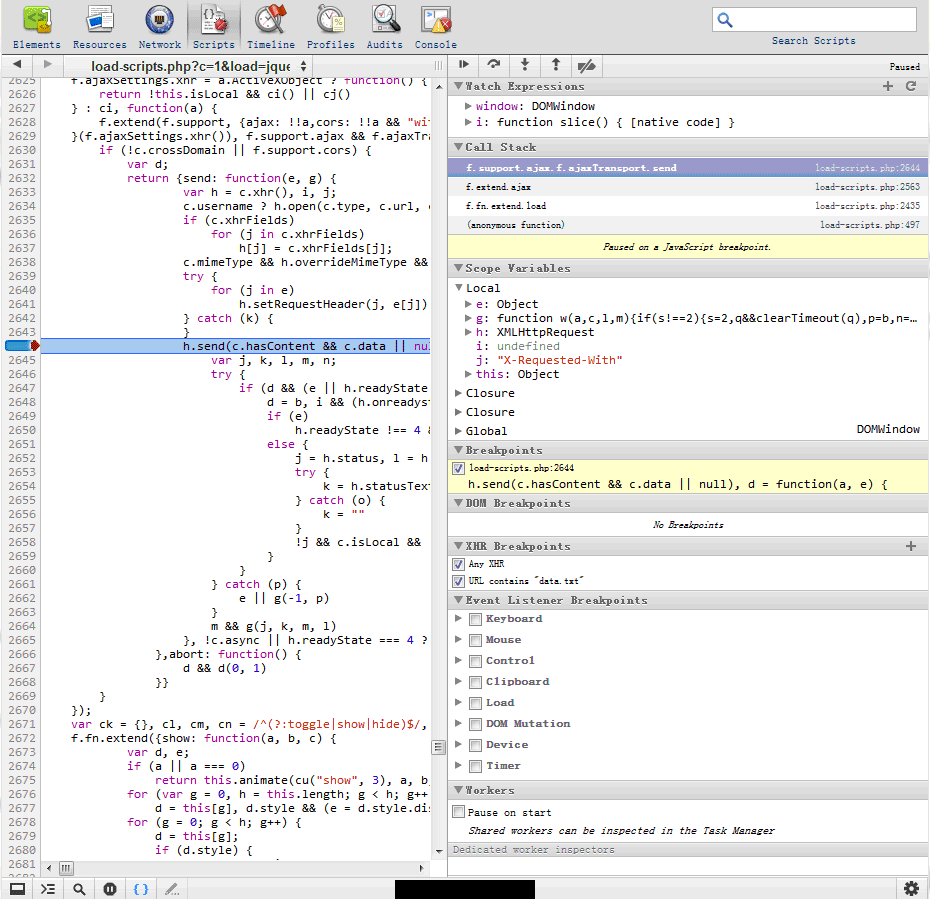Image resolution: width=930 pixels, height=899 pixels.
Task: Show the console drawer
Action: (47, 889)
